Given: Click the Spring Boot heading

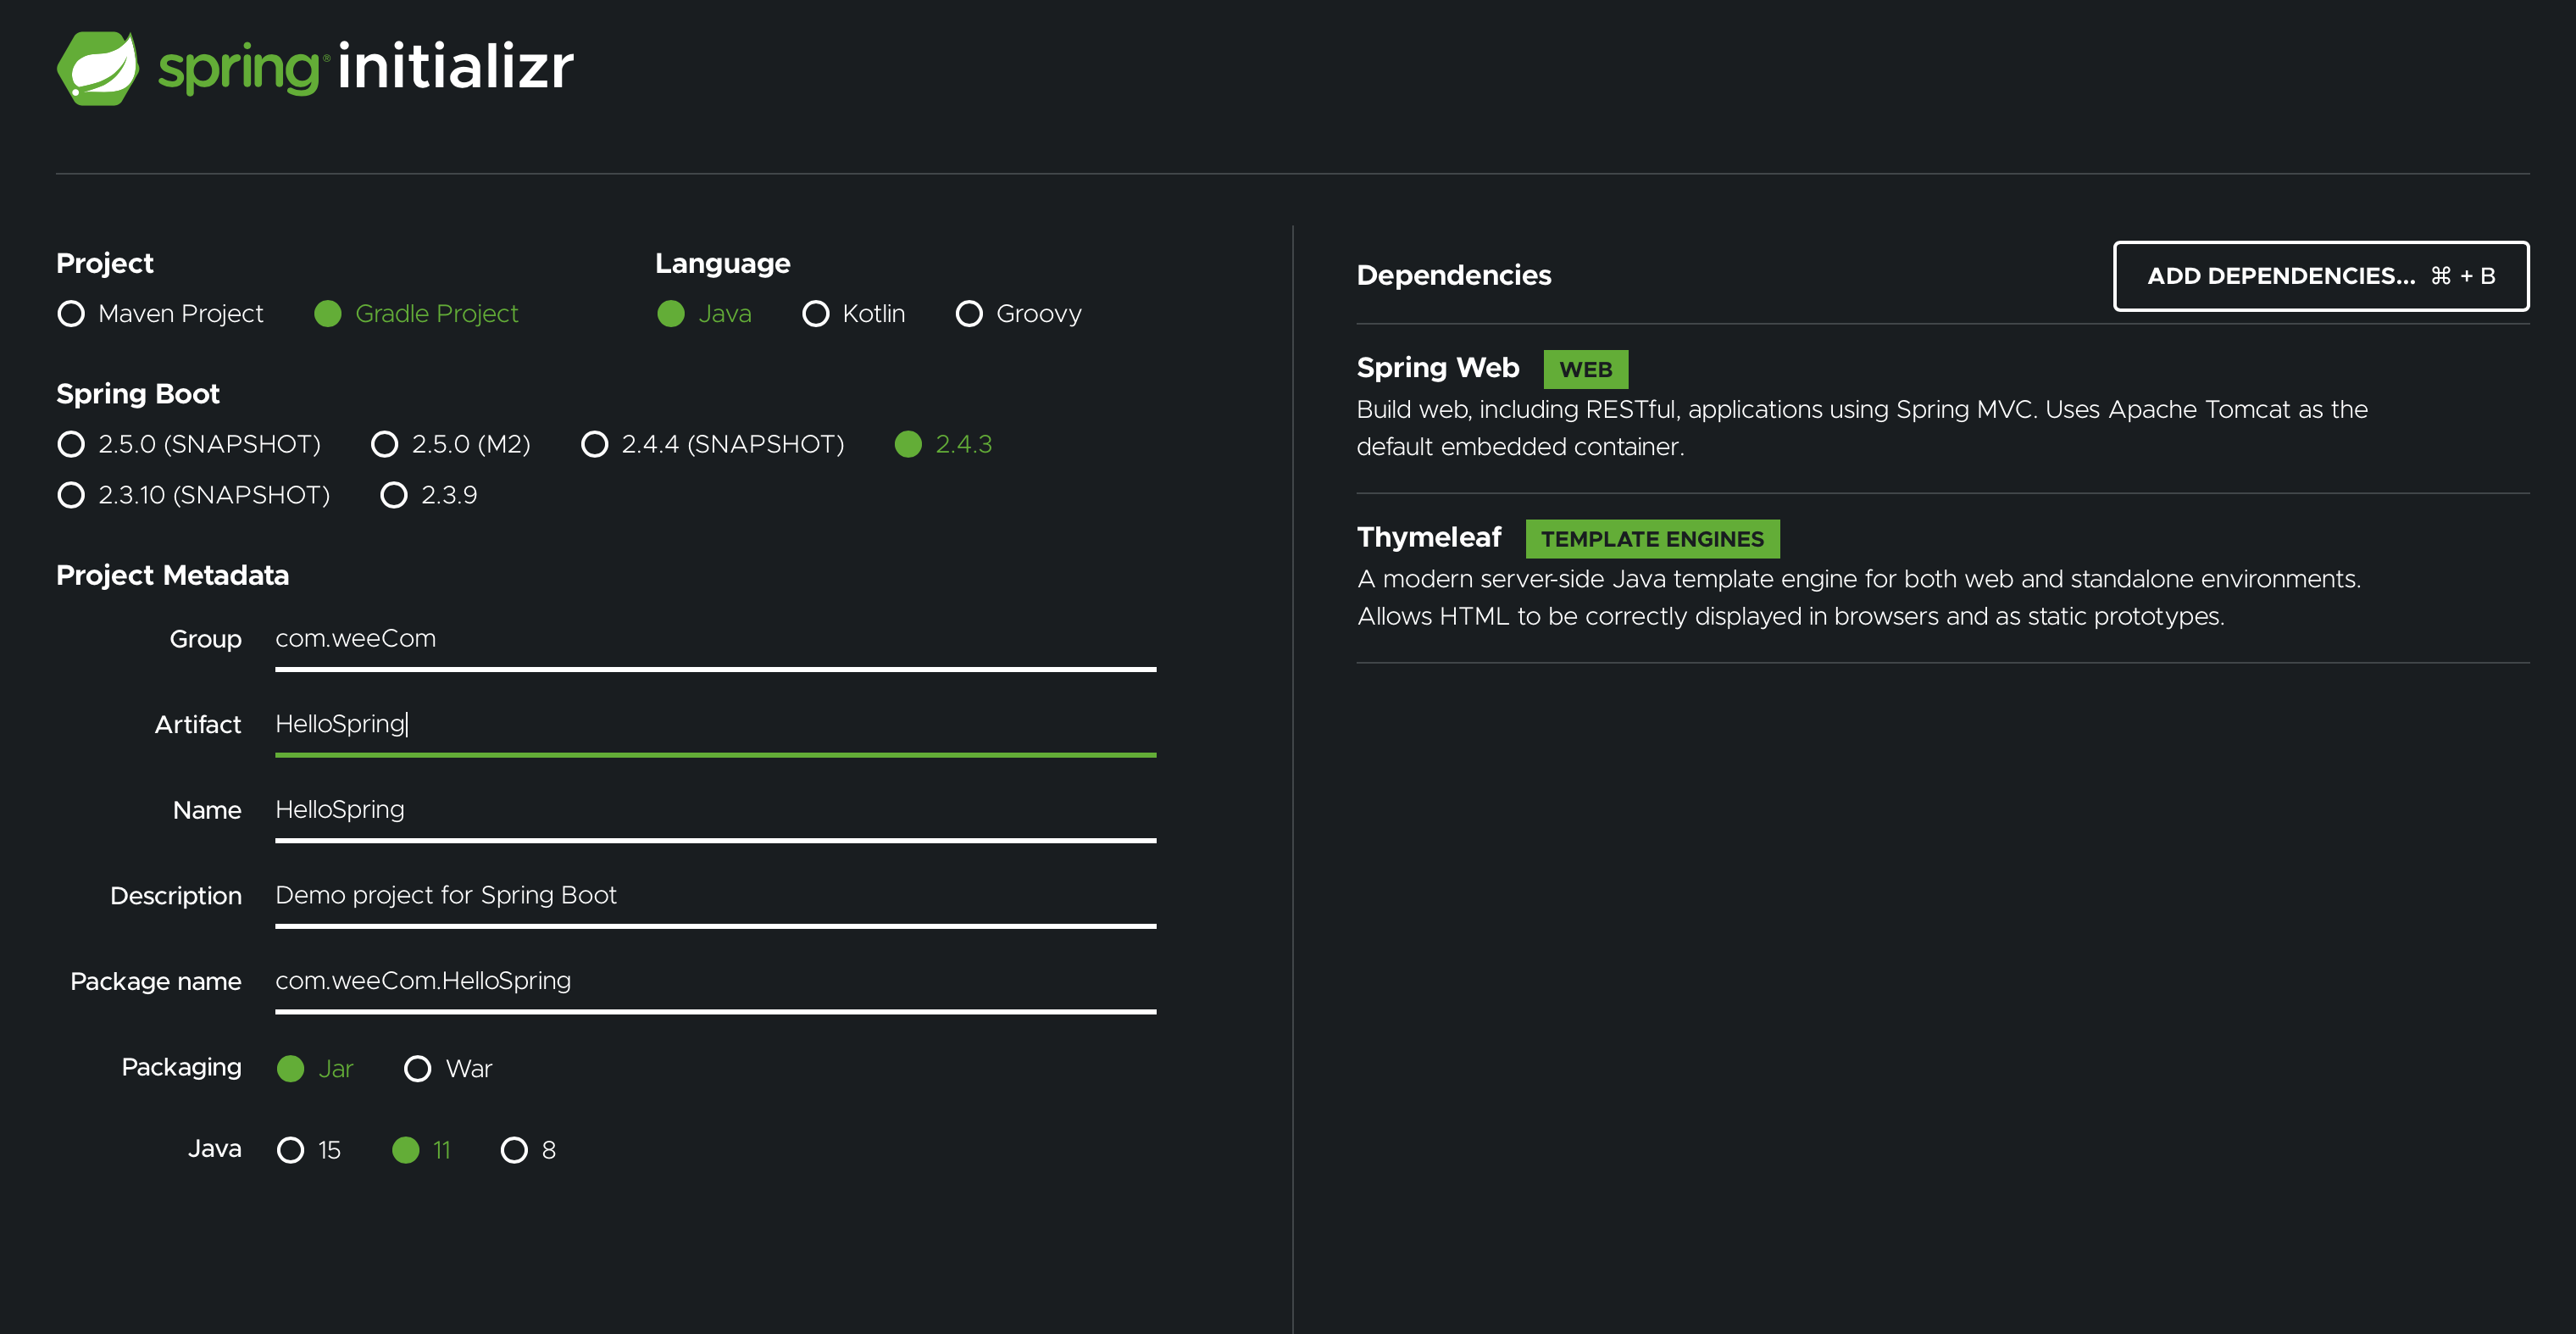Looking at the screenshot, I should (138, 394).
